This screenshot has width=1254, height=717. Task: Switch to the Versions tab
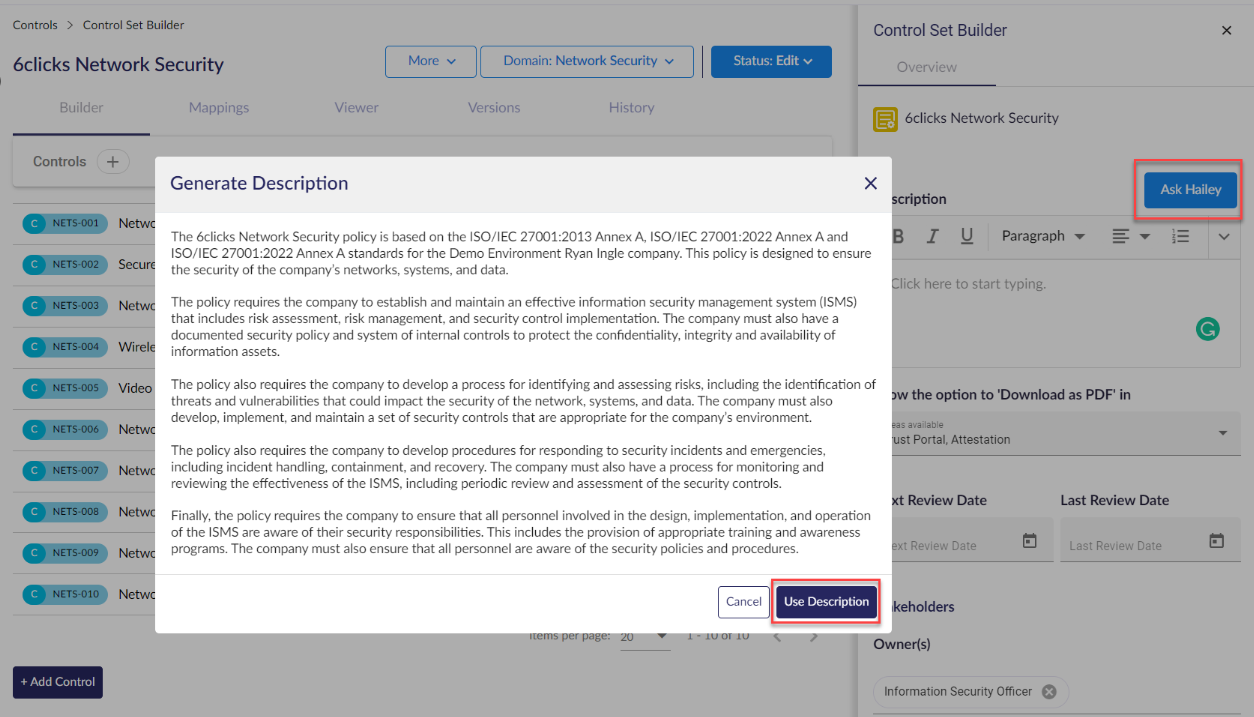coord(494,108)
